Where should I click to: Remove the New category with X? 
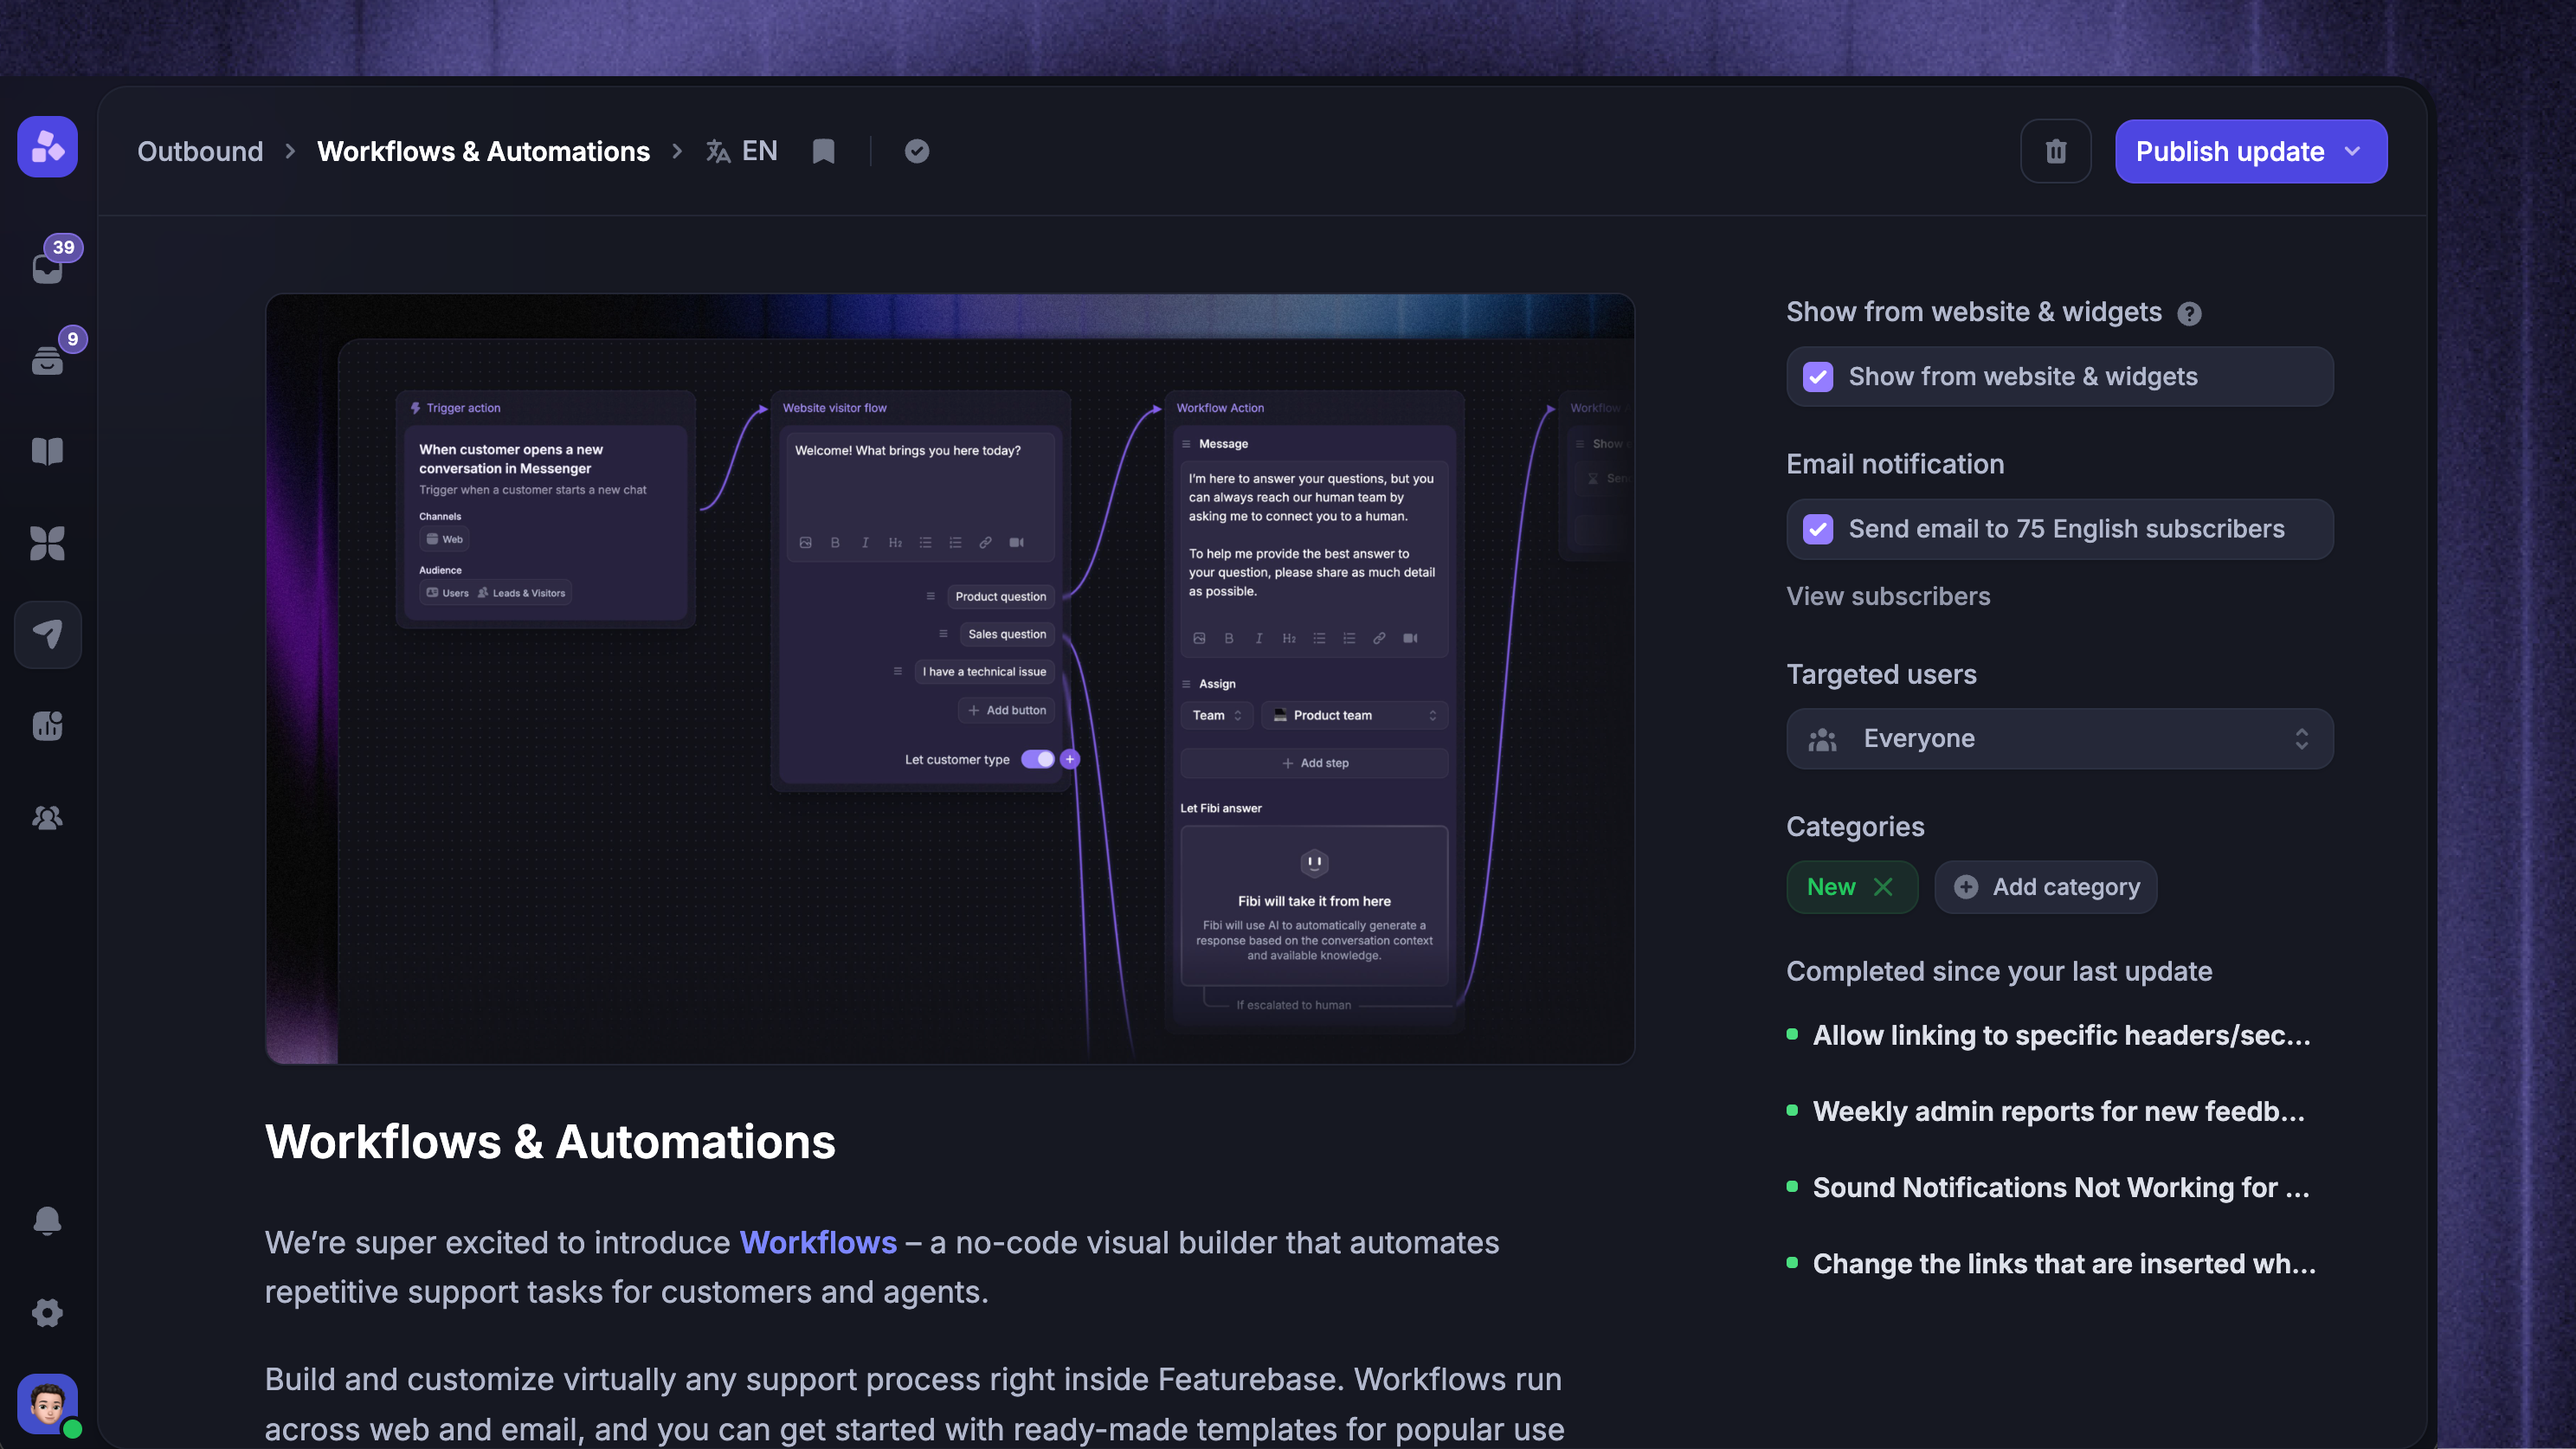pos(1883,887)
